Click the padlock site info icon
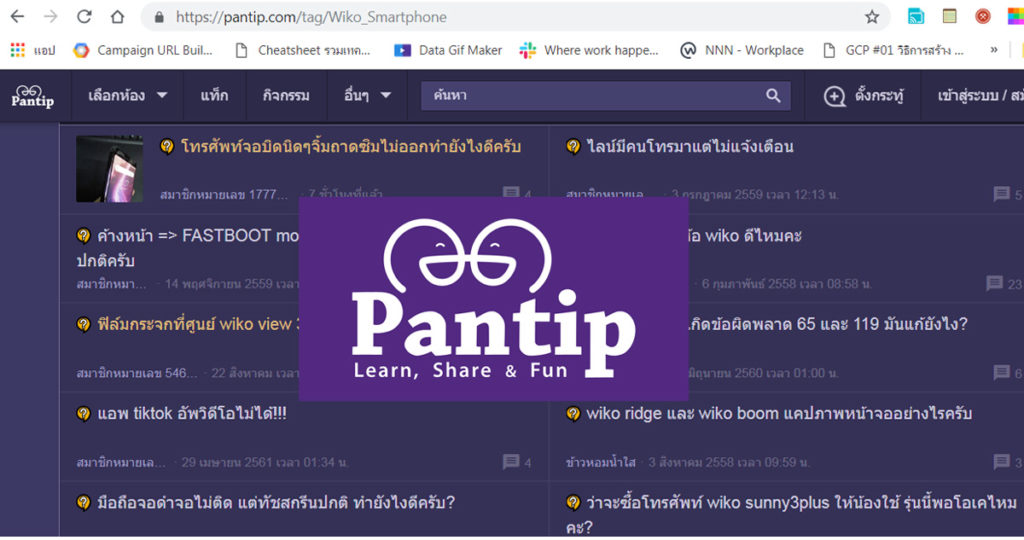 pyautogui.click(x=159, y=18)
